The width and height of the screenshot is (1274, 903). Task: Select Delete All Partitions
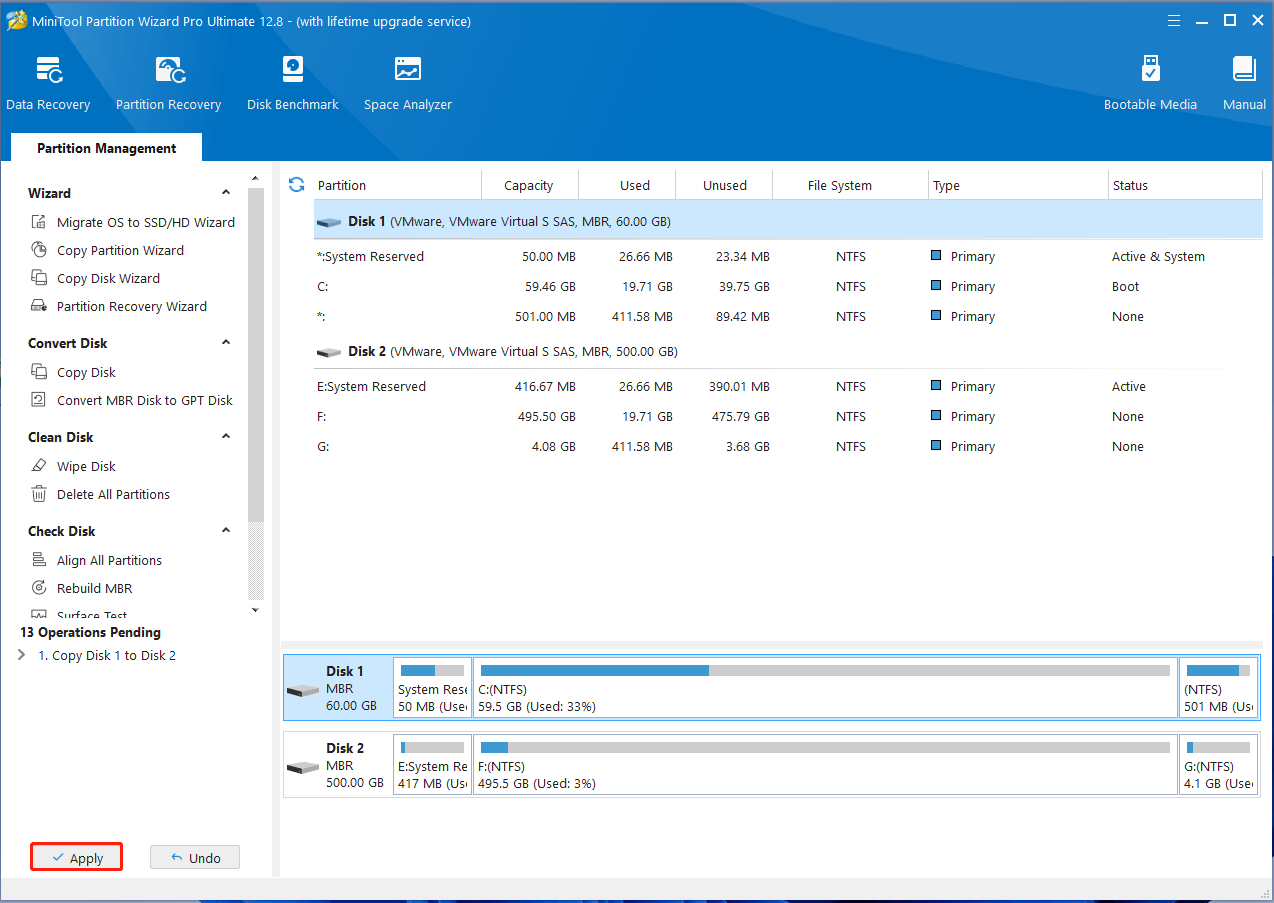(100, 494)
